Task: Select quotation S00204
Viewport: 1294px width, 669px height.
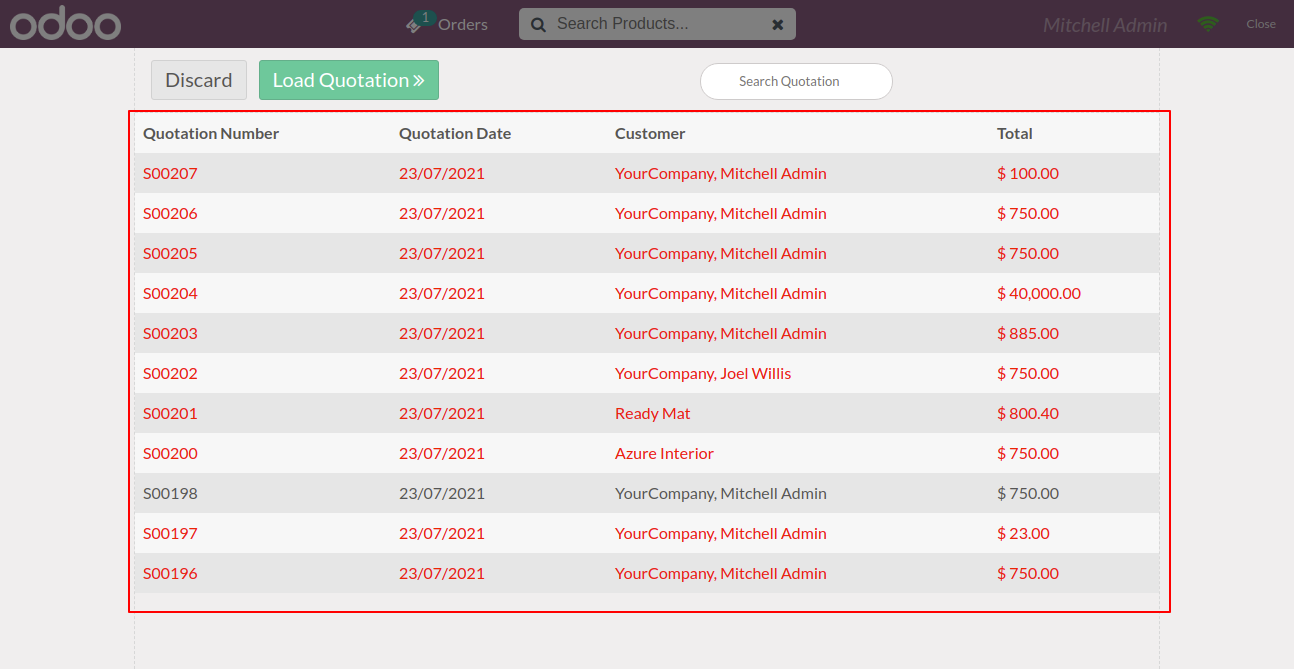Action: pos(647,293)
